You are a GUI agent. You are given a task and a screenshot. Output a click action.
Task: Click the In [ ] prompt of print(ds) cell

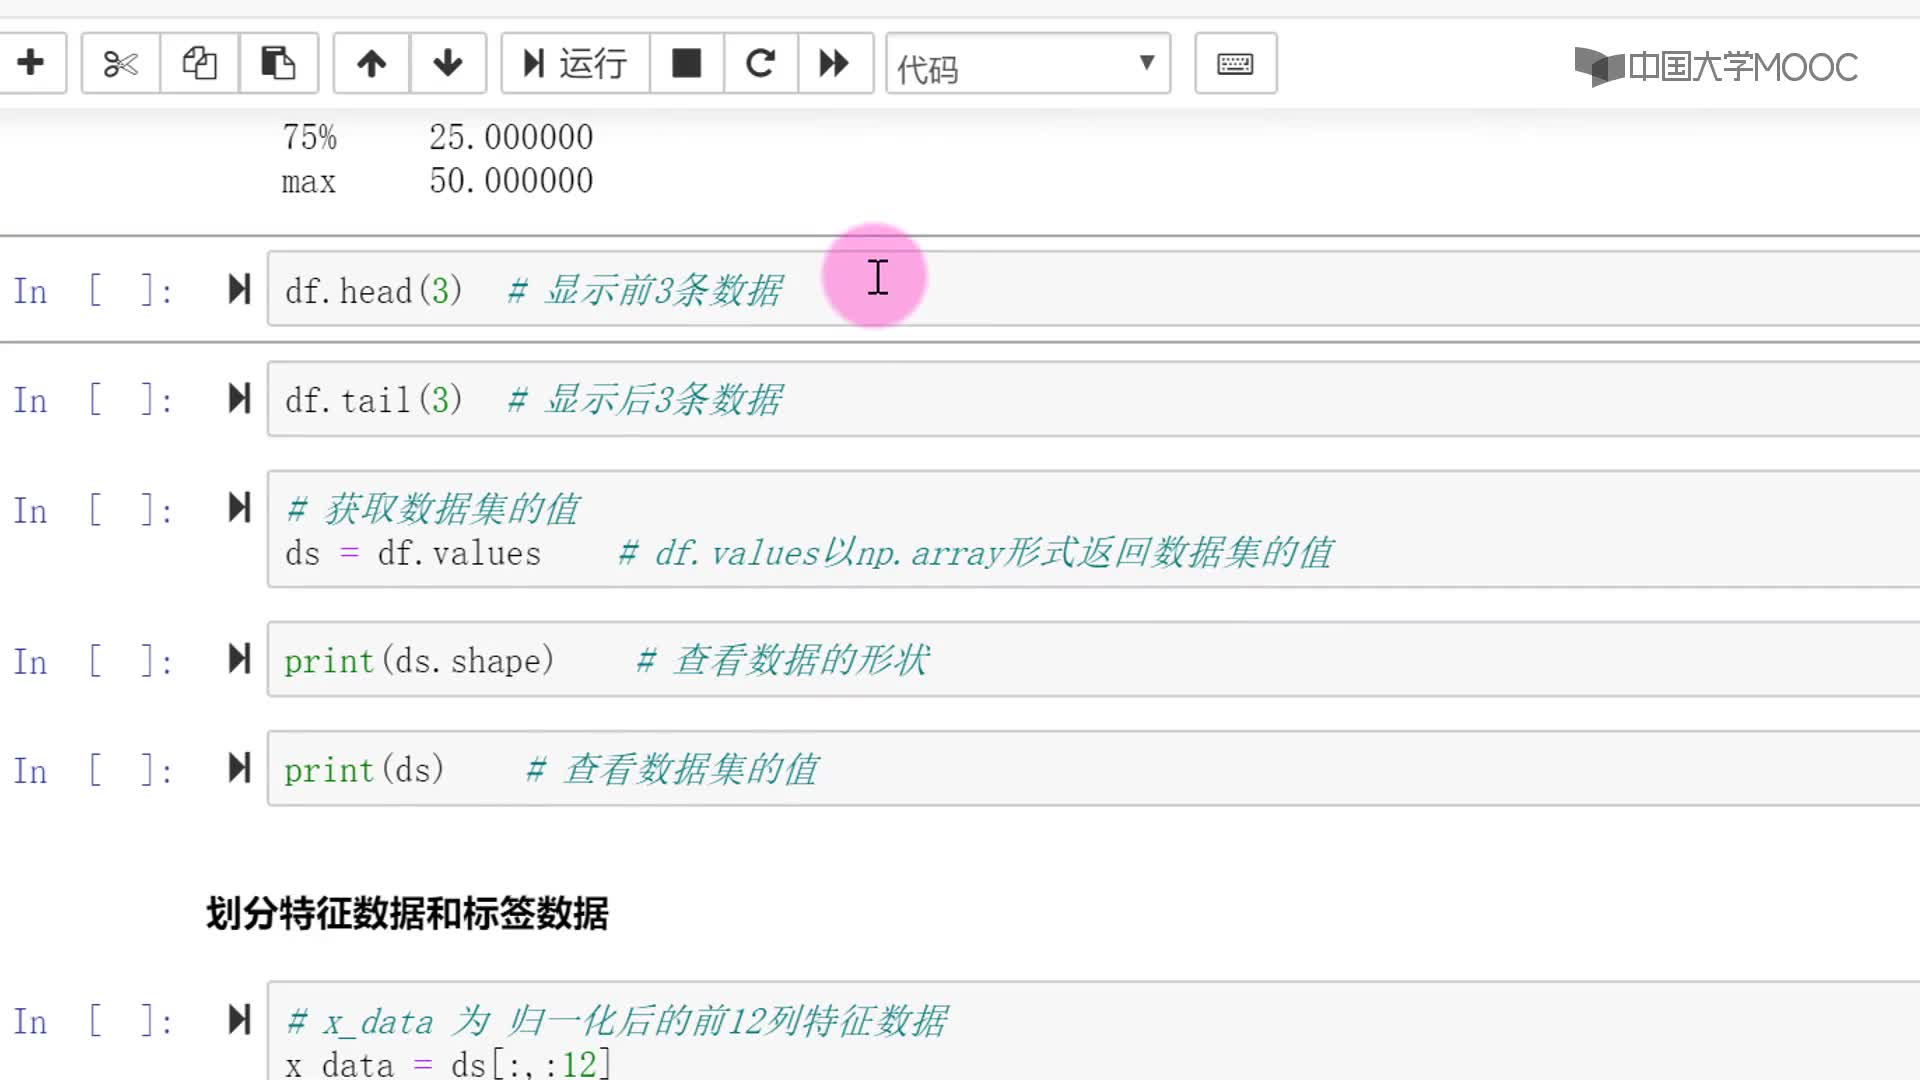[x=93, y=770]
